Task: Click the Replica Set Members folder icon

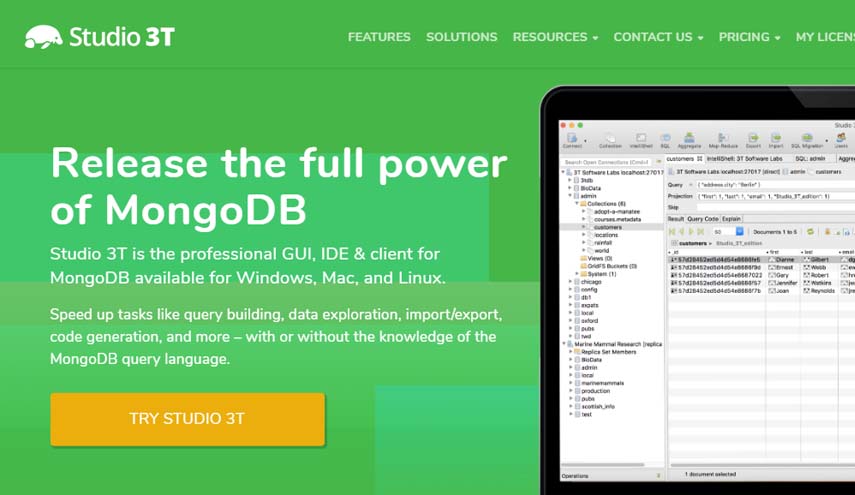Action: 577,352
